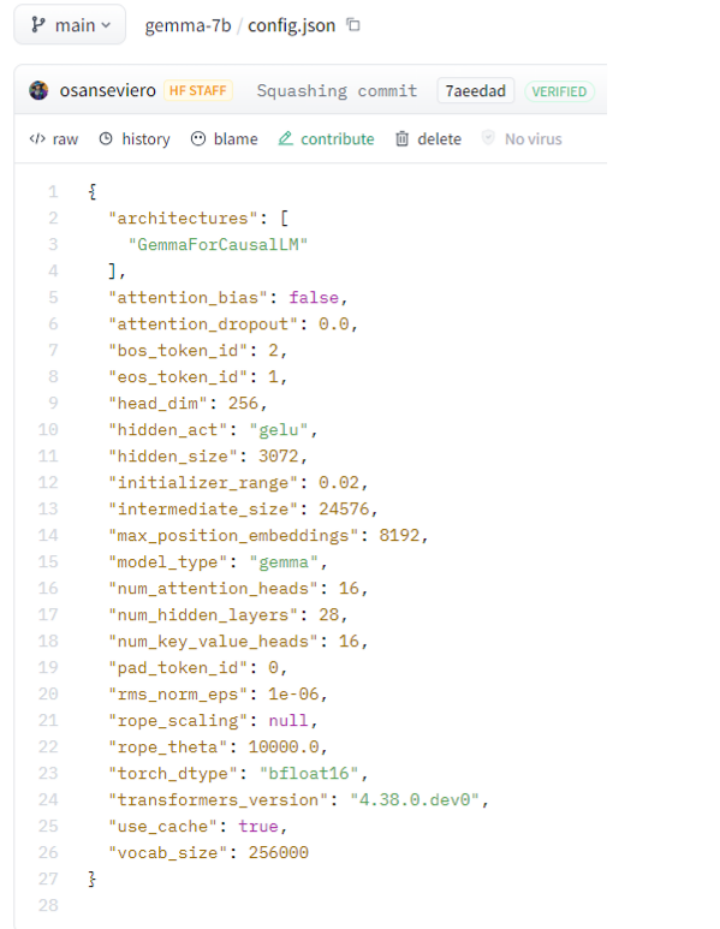The image size is (720, 929).
Task: Click the "num_attention_heads" key
Action: [213, 588]
